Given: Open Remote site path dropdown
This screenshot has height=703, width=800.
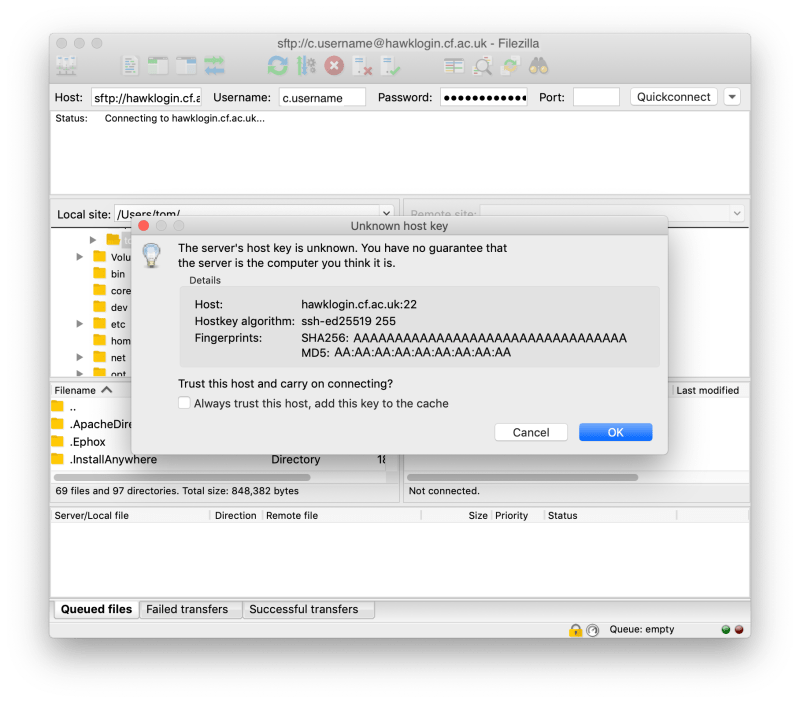Looking at the screenshot, I should [x=737, y=213].
